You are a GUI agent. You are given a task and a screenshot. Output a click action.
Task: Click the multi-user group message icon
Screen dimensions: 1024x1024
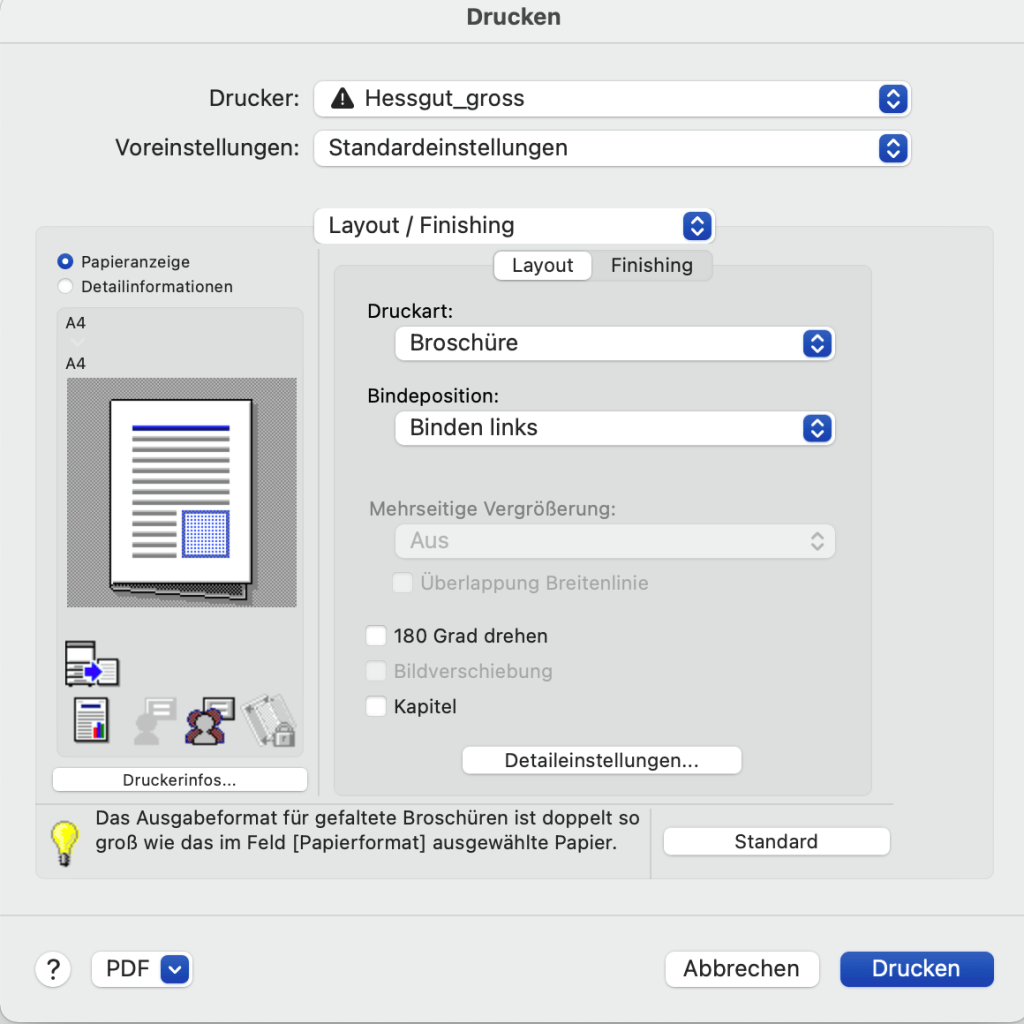pyautogui.click(x=209, y=720)
